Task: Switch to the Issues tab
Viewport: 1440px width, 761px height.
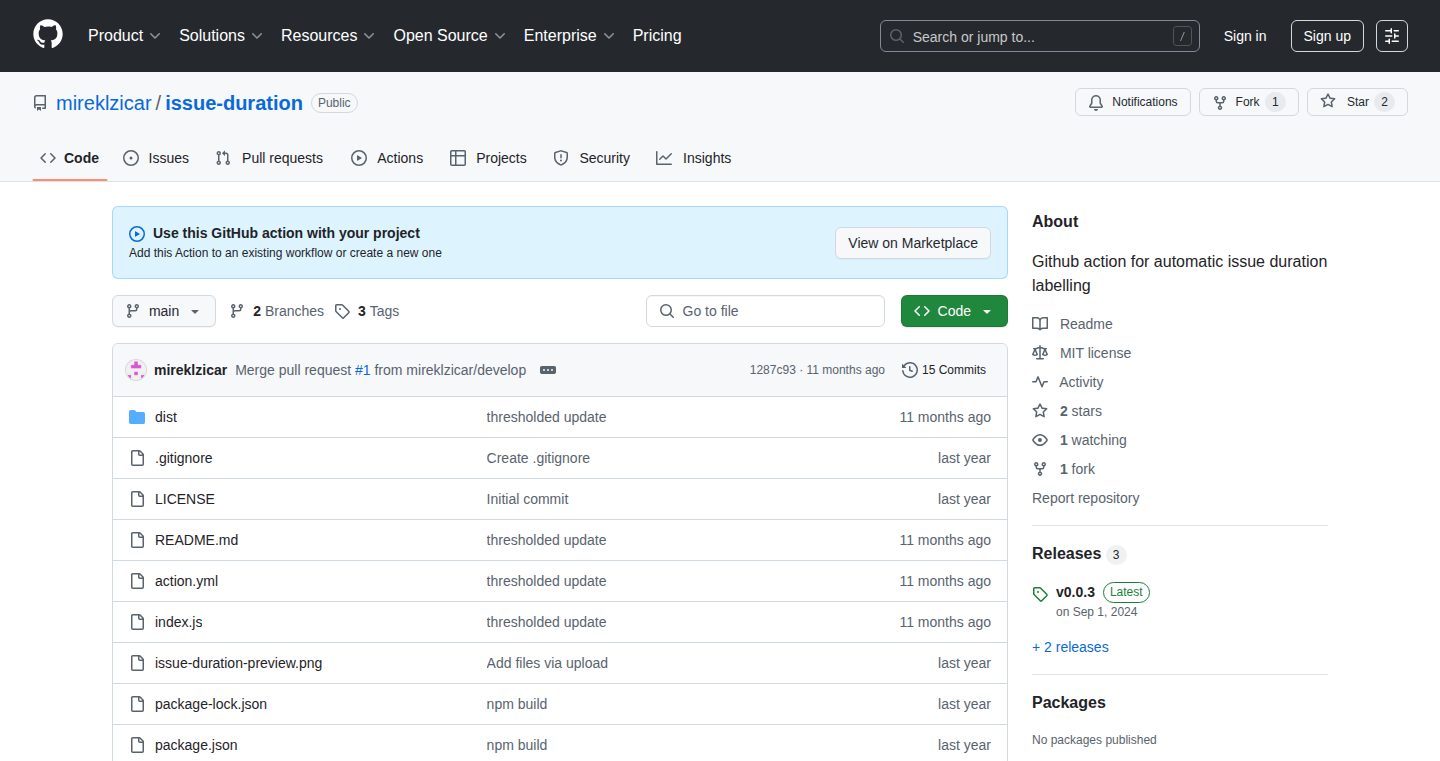Action: pos(156,158)
